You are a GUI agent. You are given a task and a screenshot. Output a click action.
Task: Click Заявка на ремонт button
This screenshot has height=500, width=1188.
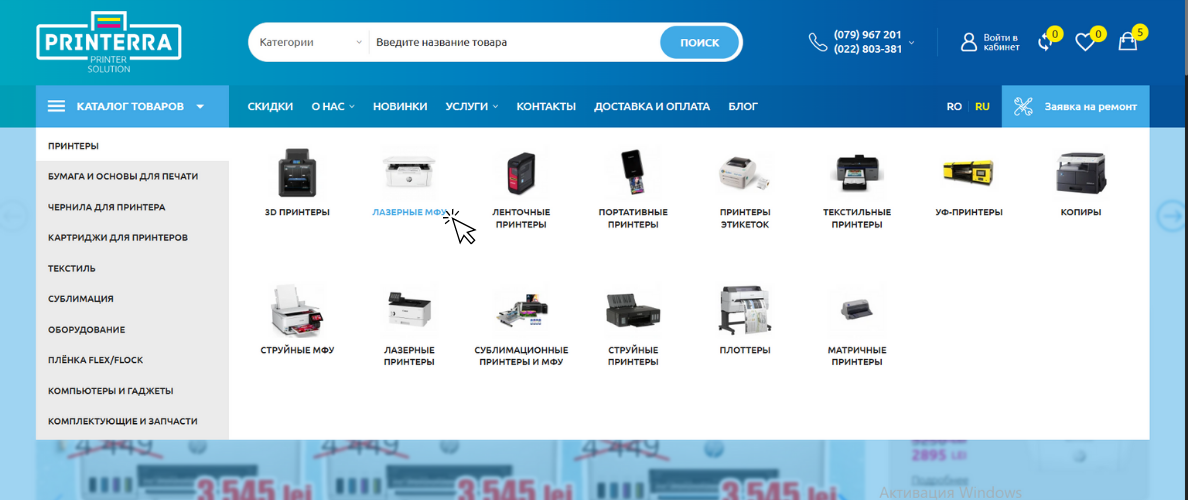pyautogui.click(x=1075, y=107)
